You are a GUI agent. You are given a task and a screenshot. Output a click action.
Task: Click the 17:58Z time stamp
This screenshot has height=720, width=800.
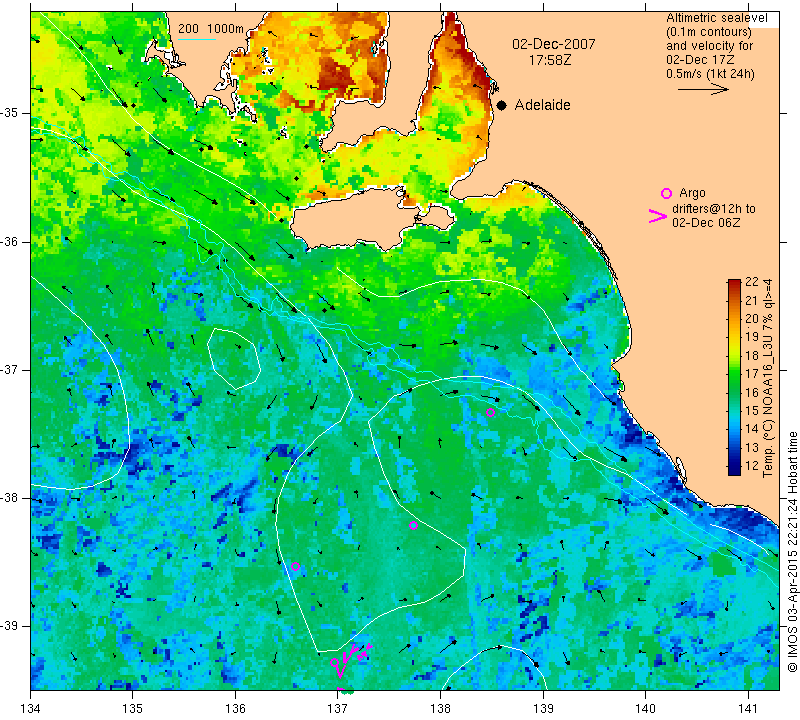550,60
